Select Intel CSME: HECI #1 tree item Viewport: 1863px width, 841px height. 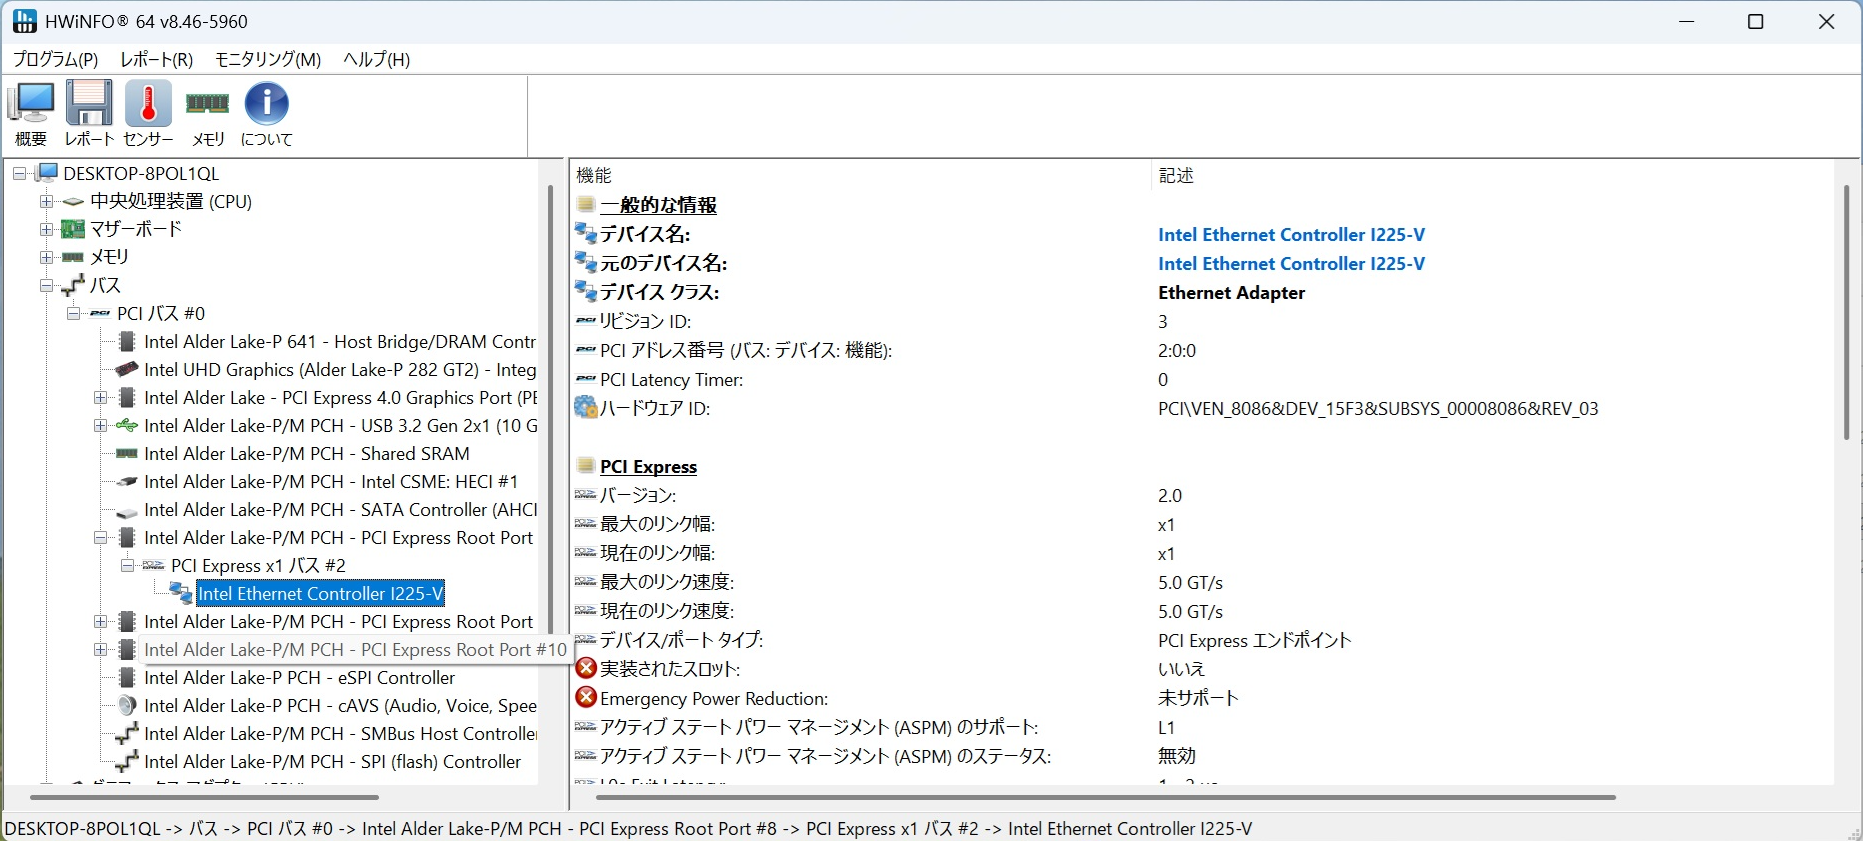(x=331, y=481)
